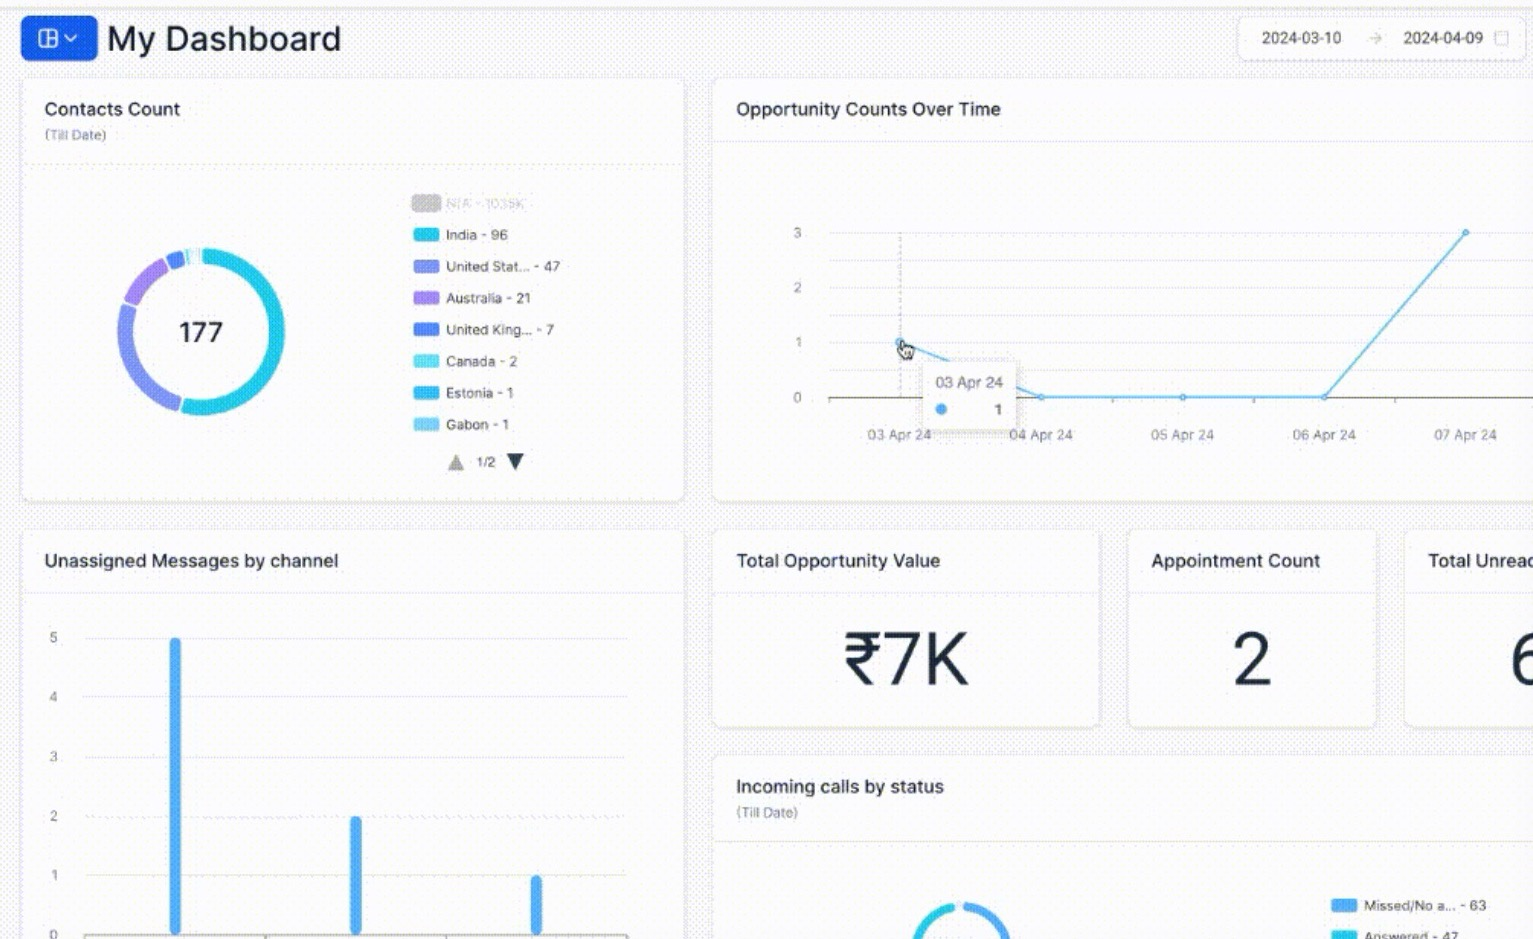Set the end date 2024-04-09 field
This screenshot has height=939, width=1533.
coord(1443,38)
